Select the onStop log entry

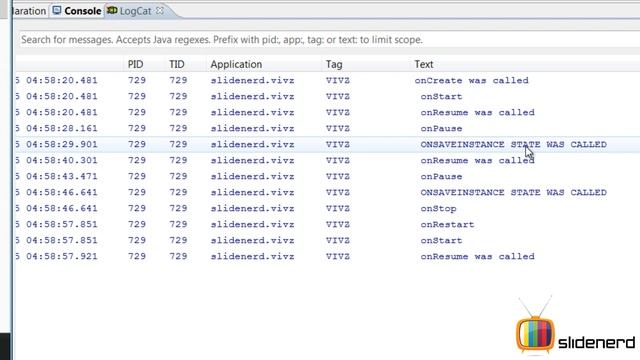pyautogui.click(x=328, y=208)
